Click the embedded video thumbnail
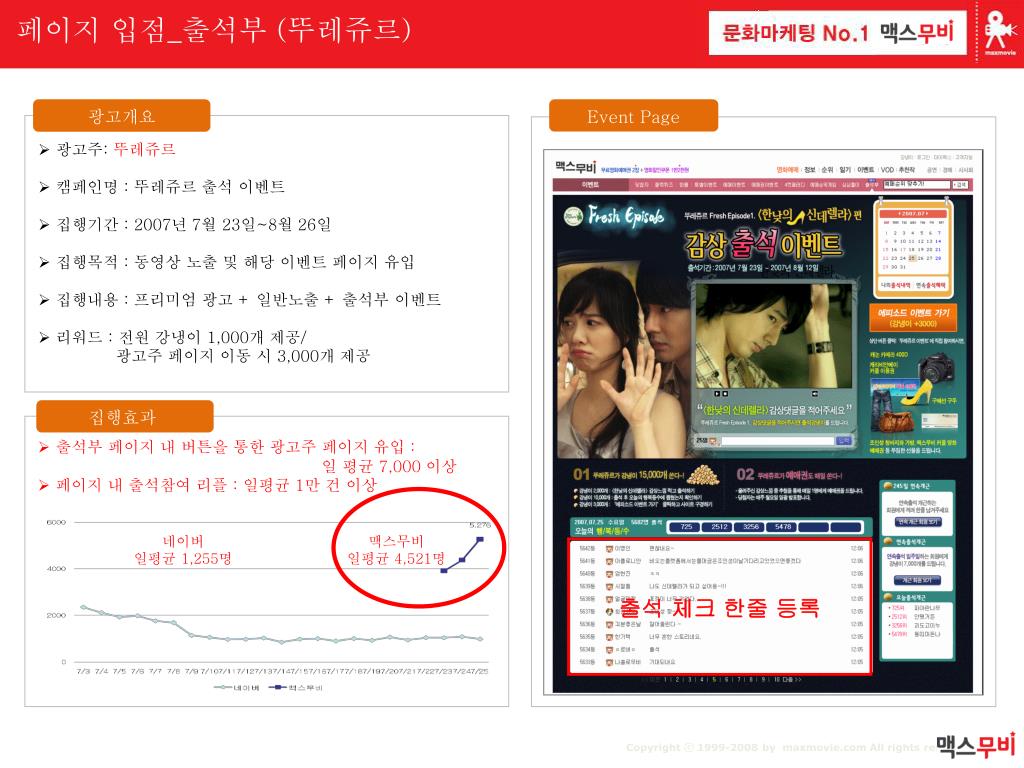The image size is (1024, 768). [x=774, y=336]
